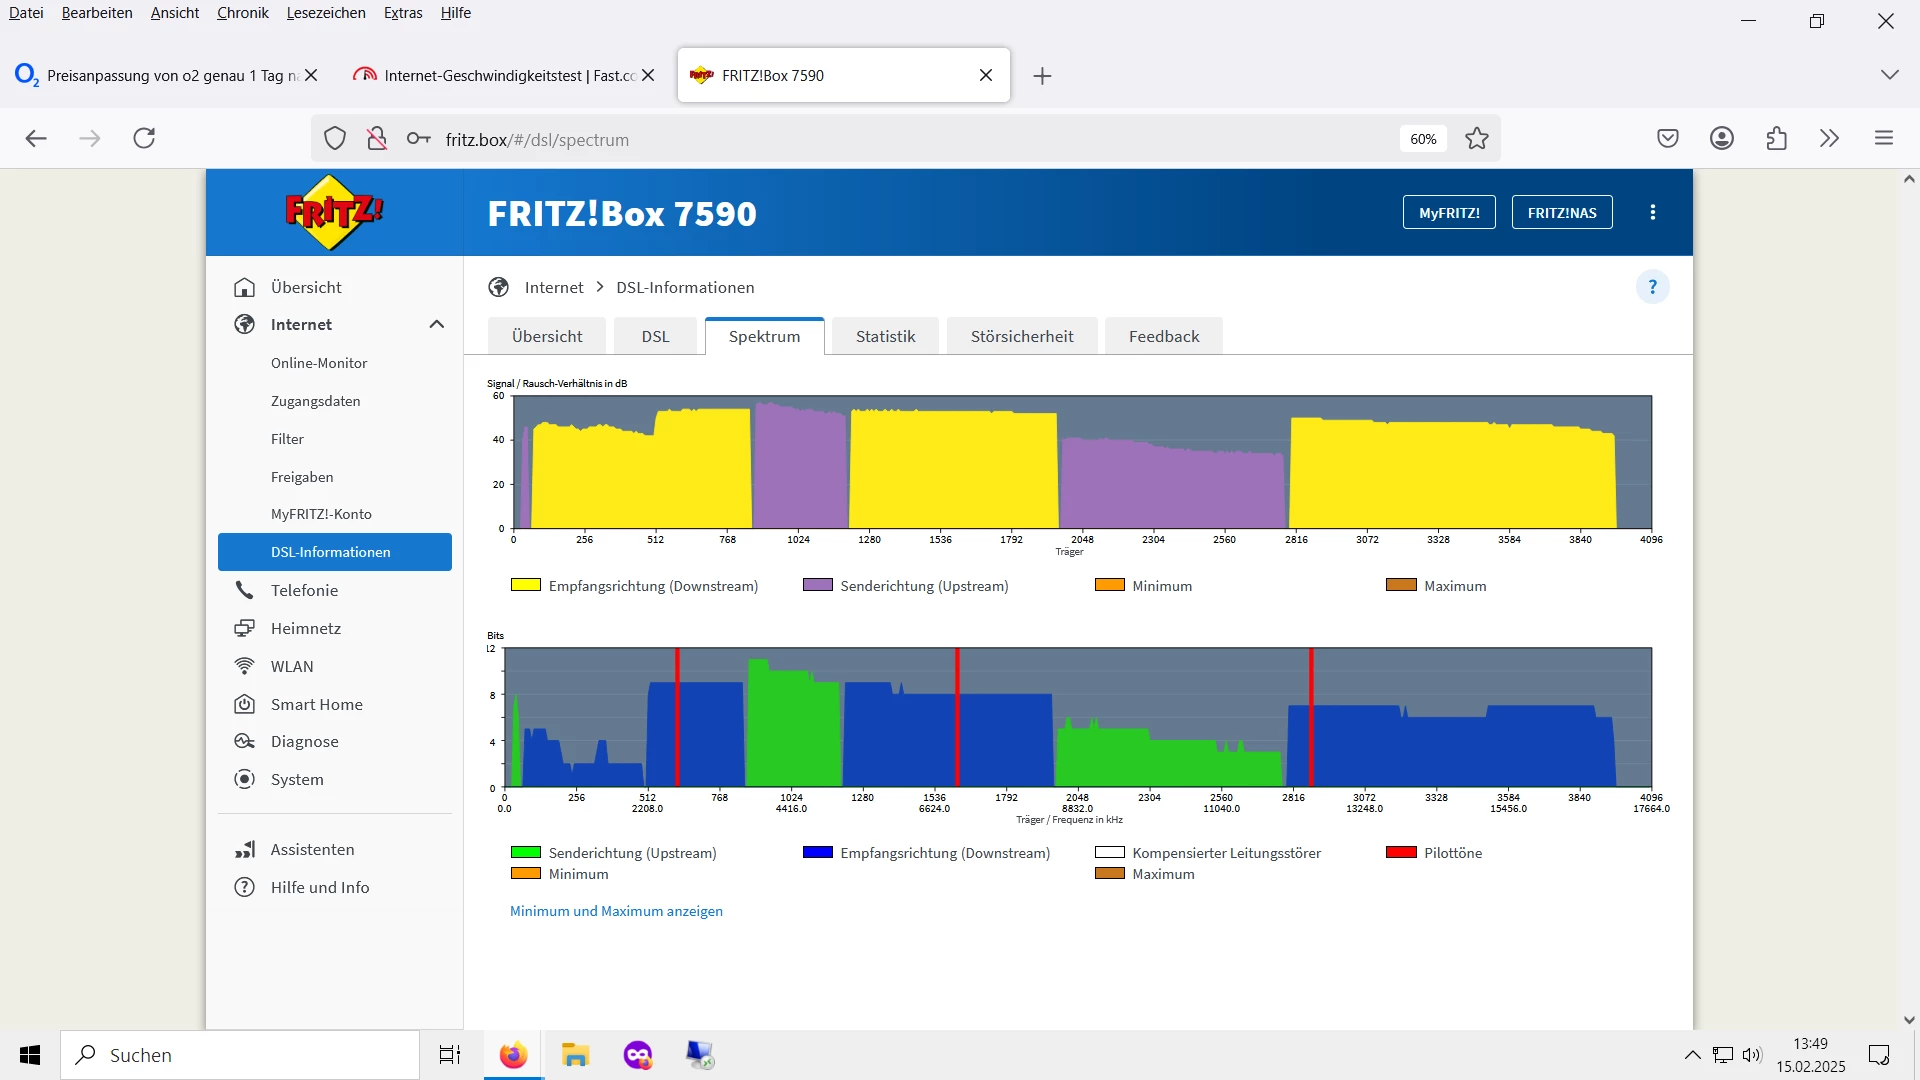Click the yellow Downstream legend swatch
Image resolution: width=1920 pixels, height=1080 pixels.
525,585
